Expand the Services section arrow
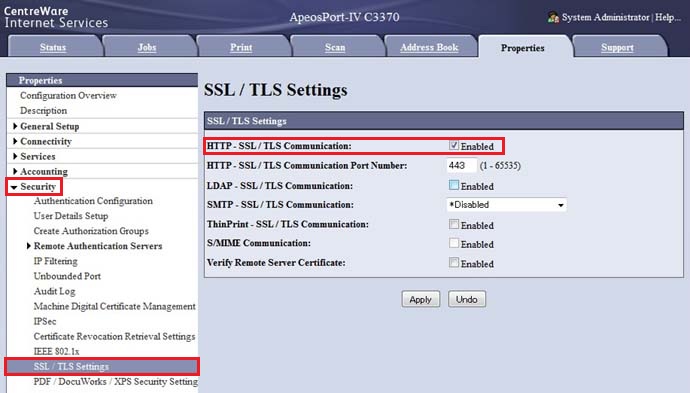Screen dimensions: 690x393 pos(15,156)
